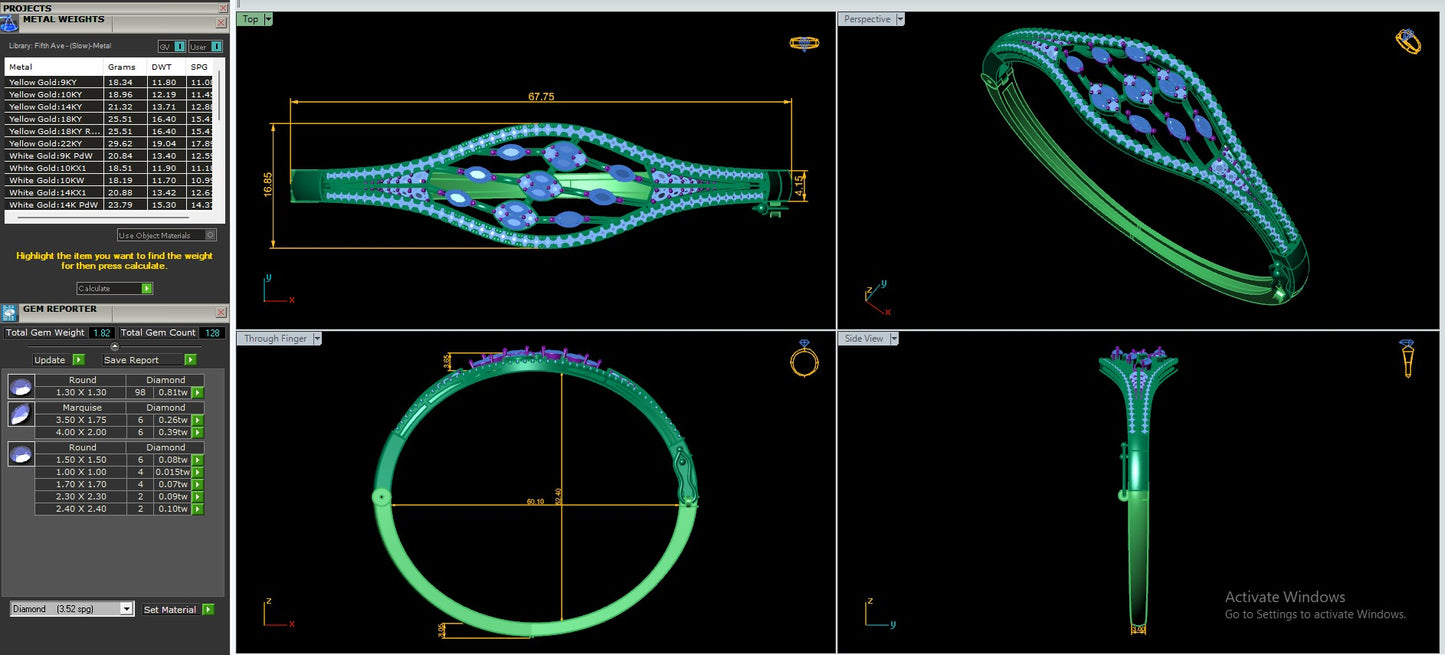Image resolution: width=1445 pixels, height=655 pixels.
Task: Click the Side View viewport label
Action: 864,339
